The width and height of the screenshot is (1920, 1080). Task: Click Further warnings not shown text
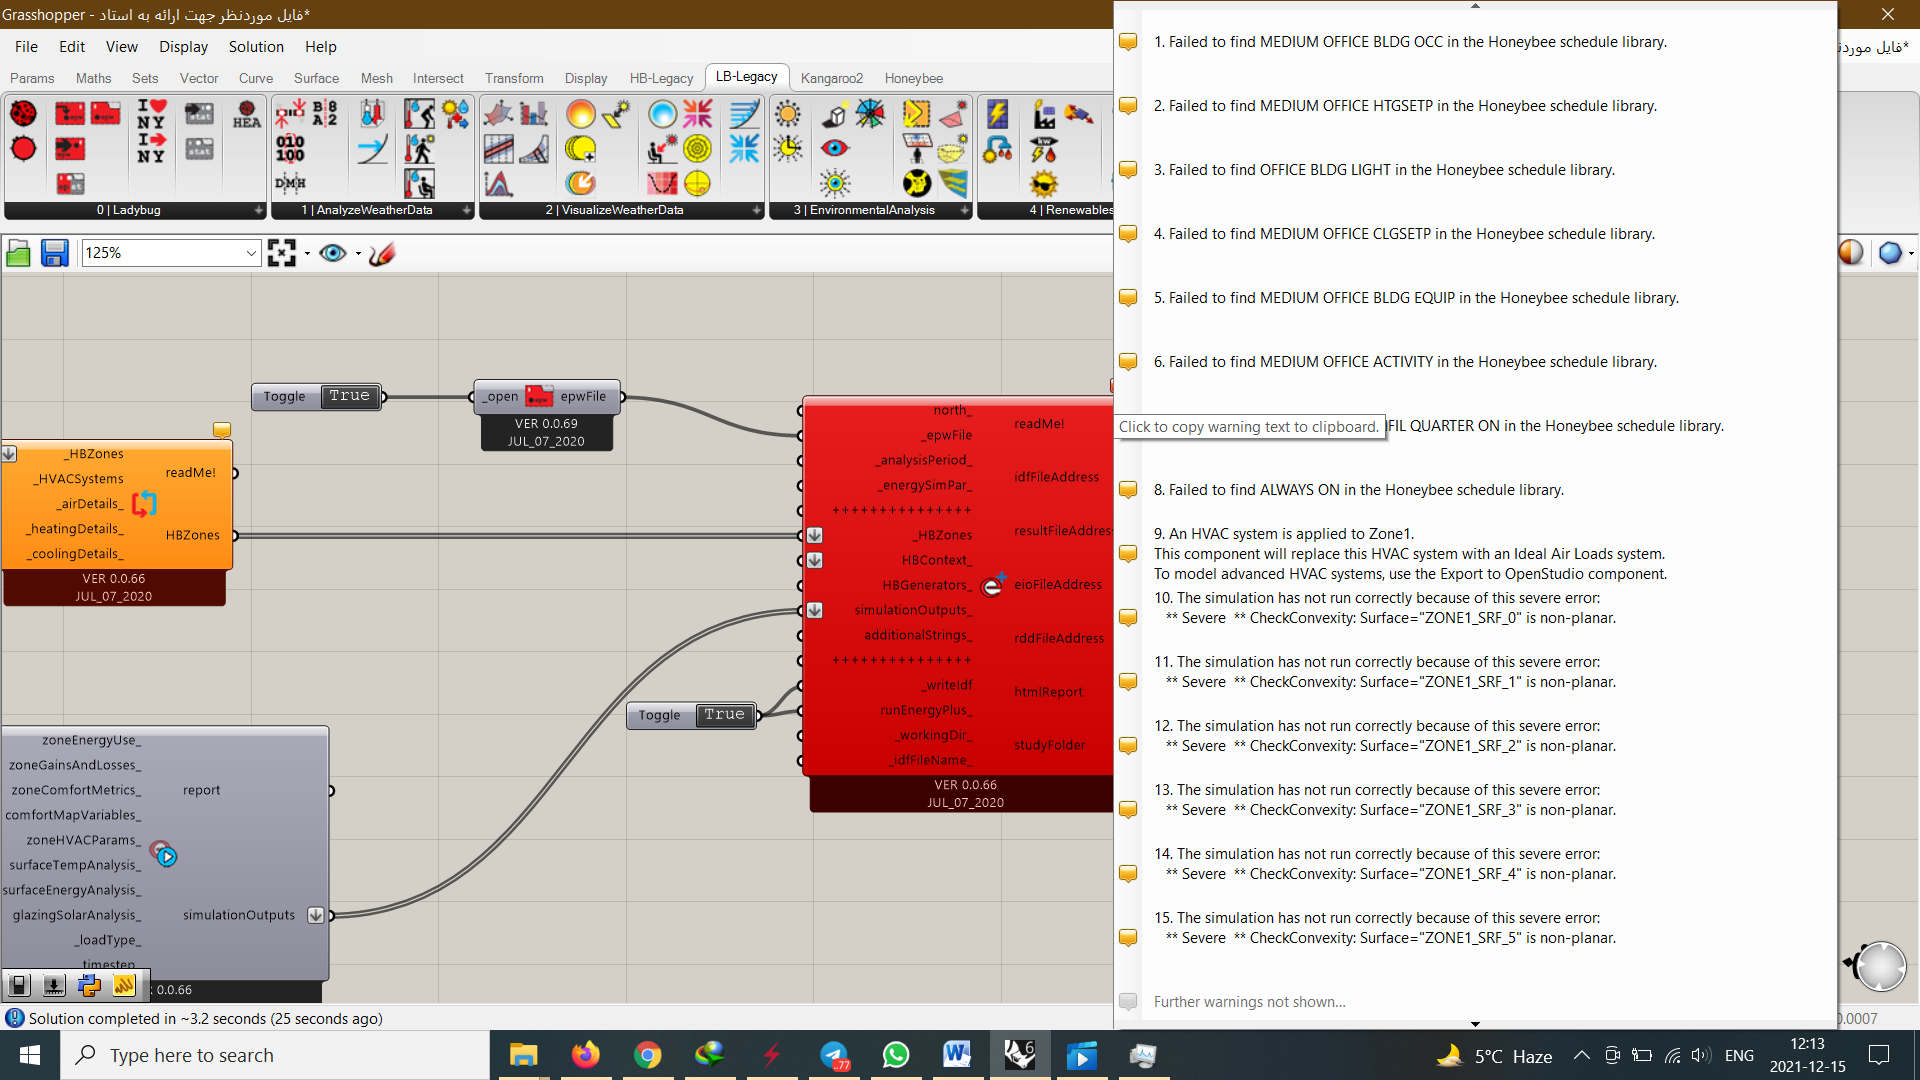pos(1249,1002)
